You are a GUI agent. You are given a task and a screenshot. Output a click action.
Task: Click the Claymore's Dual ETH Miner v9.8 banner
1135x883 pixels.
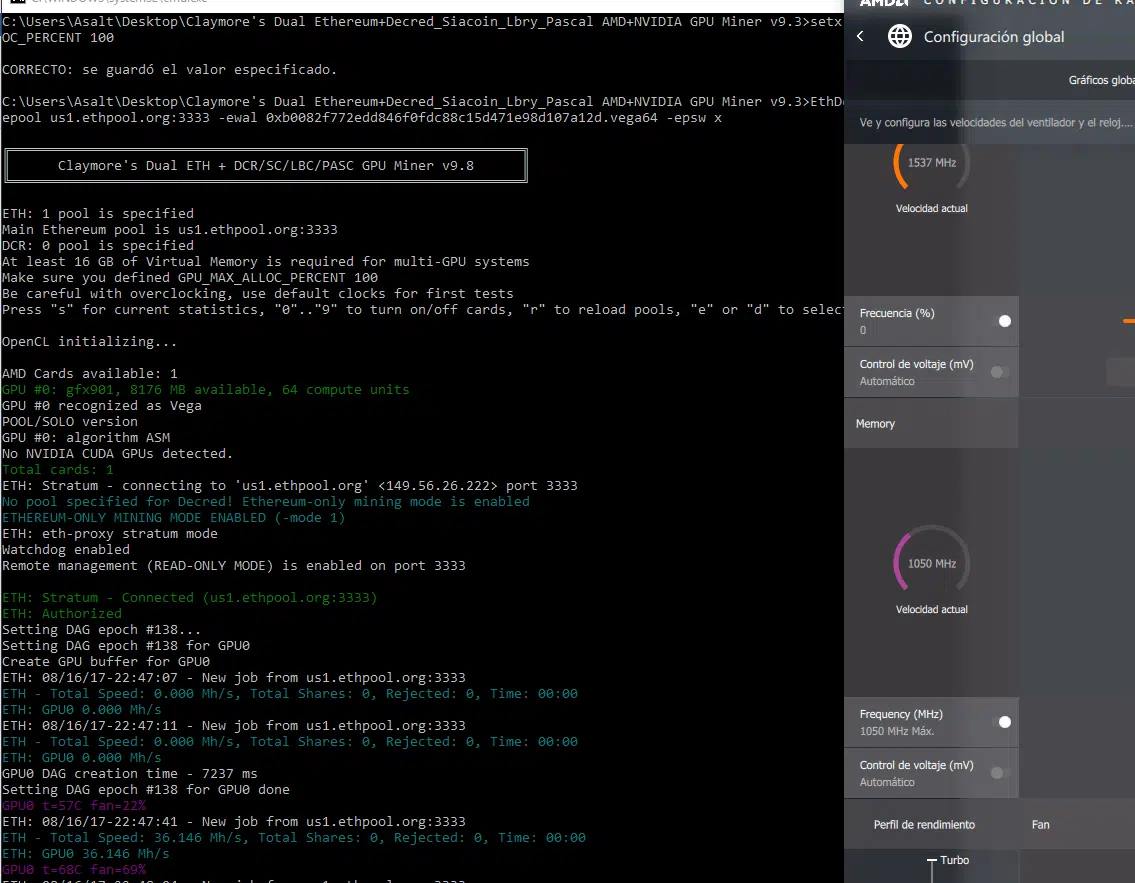pos(266,166)
